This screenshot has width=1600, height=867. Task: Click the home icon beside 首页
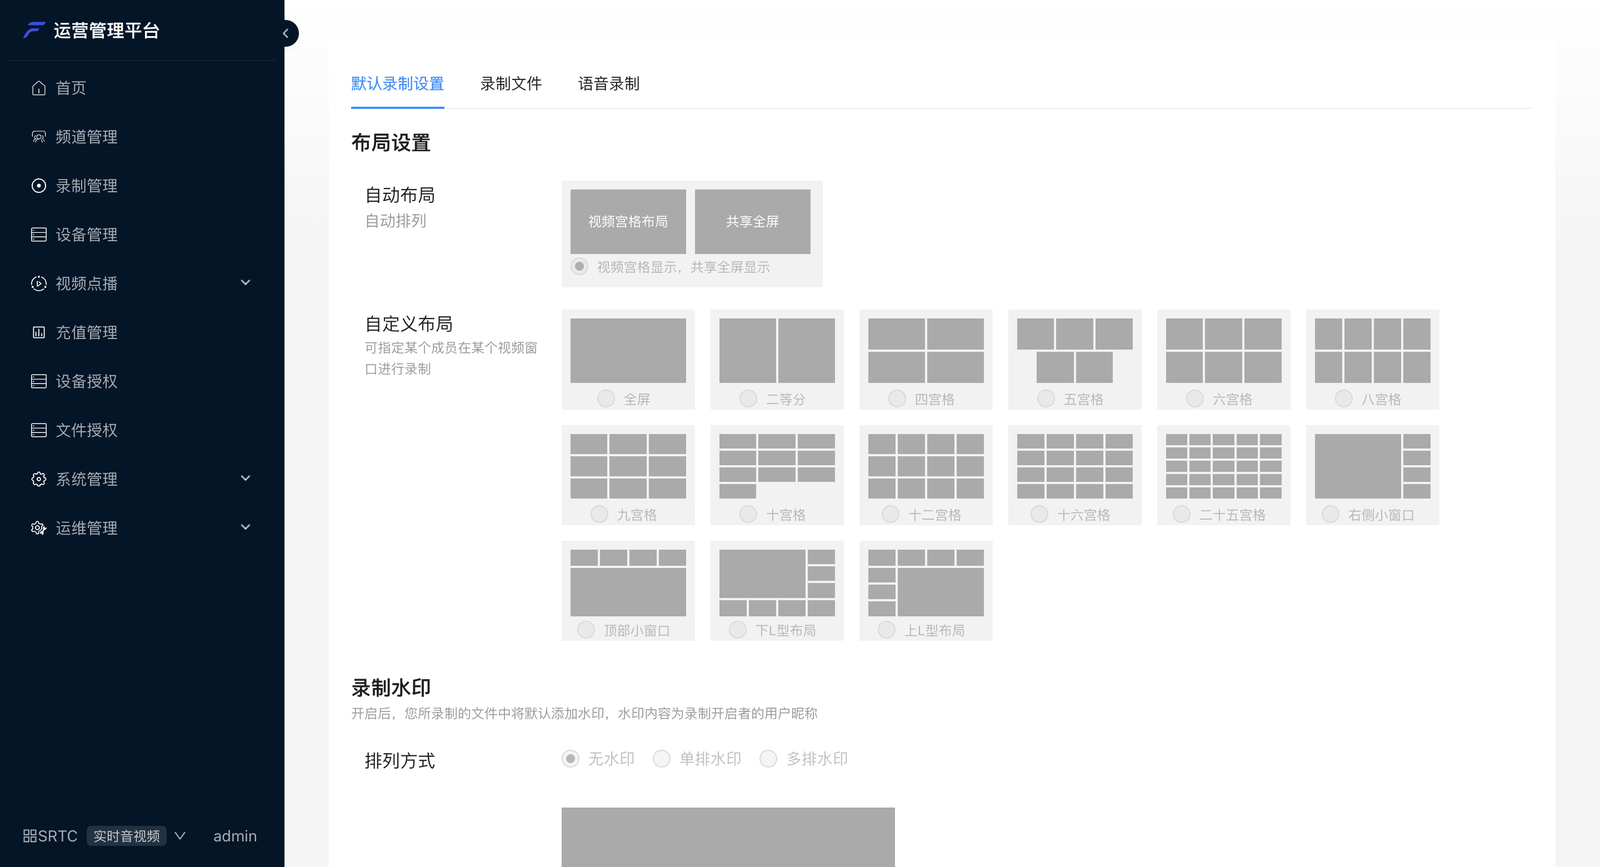39,88
